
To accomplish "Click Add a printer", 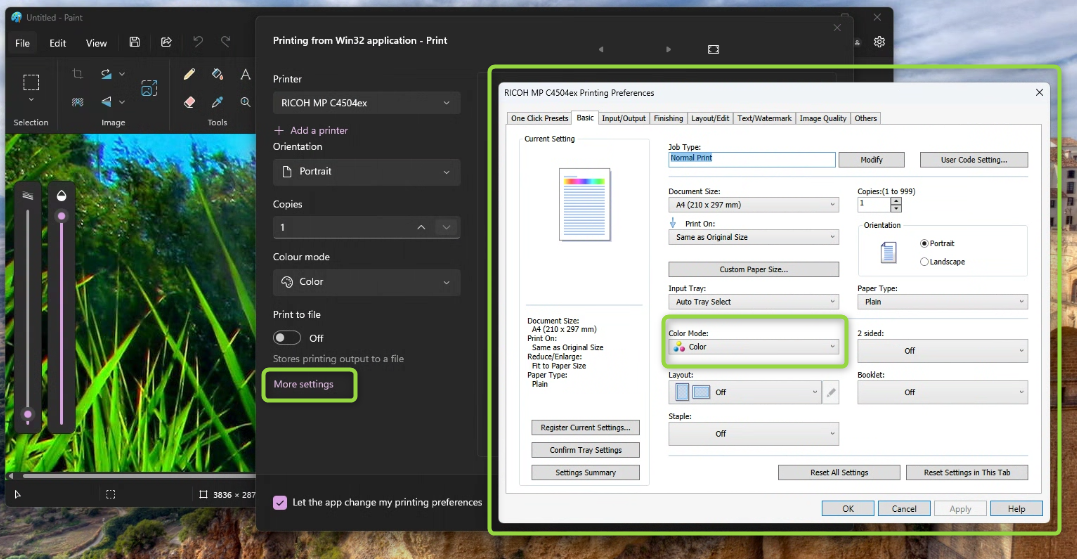I will pos(311,130).
